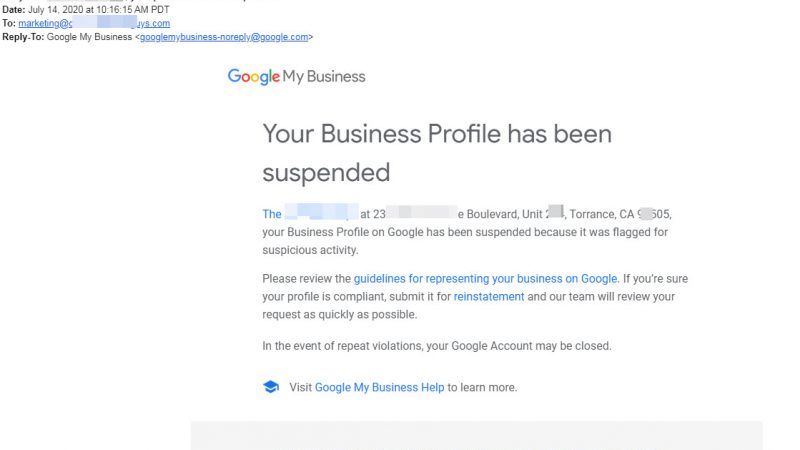Click the "Google My Business" sender name in Reply-To
Image resolution: width=800 pixels, height=450 pixels.
click(90, 36)
